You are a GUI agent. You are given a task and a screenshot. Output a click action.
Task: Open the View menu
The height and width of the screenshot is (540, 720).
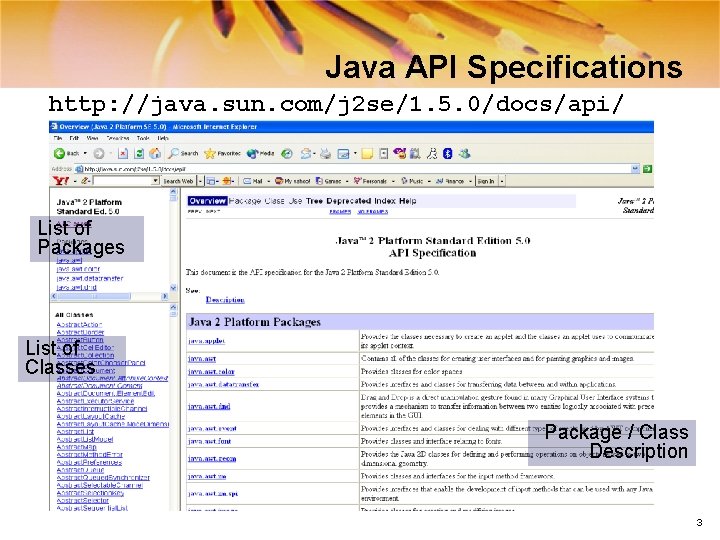tap(92, 138)
